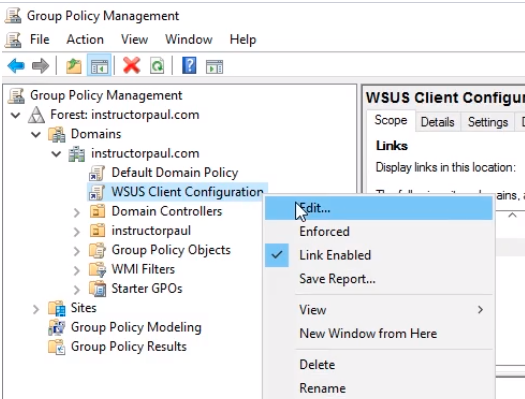Select the WSUS Client Configuration label
Screen dimensions: 525x399
pyautogui.click(x=188, y=192)
